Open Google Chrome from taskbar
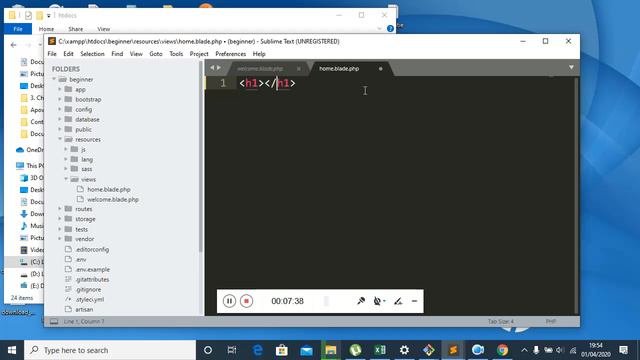 (x=502, y=350)
